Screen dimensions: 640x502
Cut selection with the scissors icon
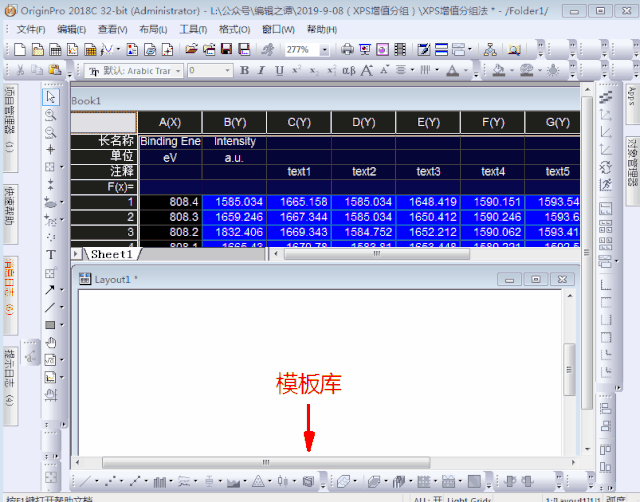(20, 70)
